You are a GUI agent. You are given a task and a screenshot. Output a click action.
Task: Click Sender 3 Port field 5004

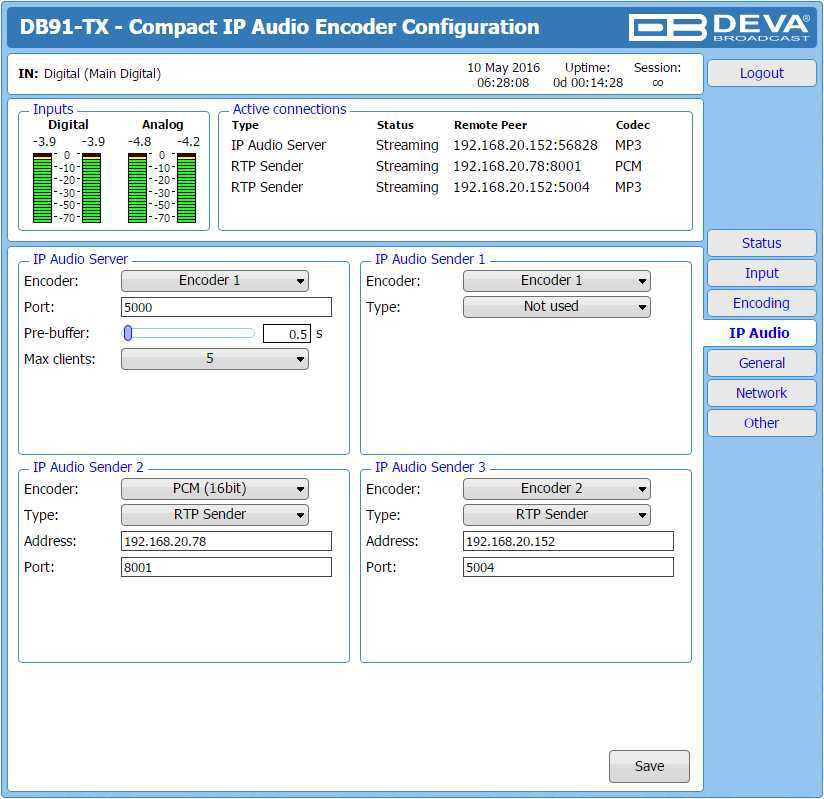(x=568, y=567)
